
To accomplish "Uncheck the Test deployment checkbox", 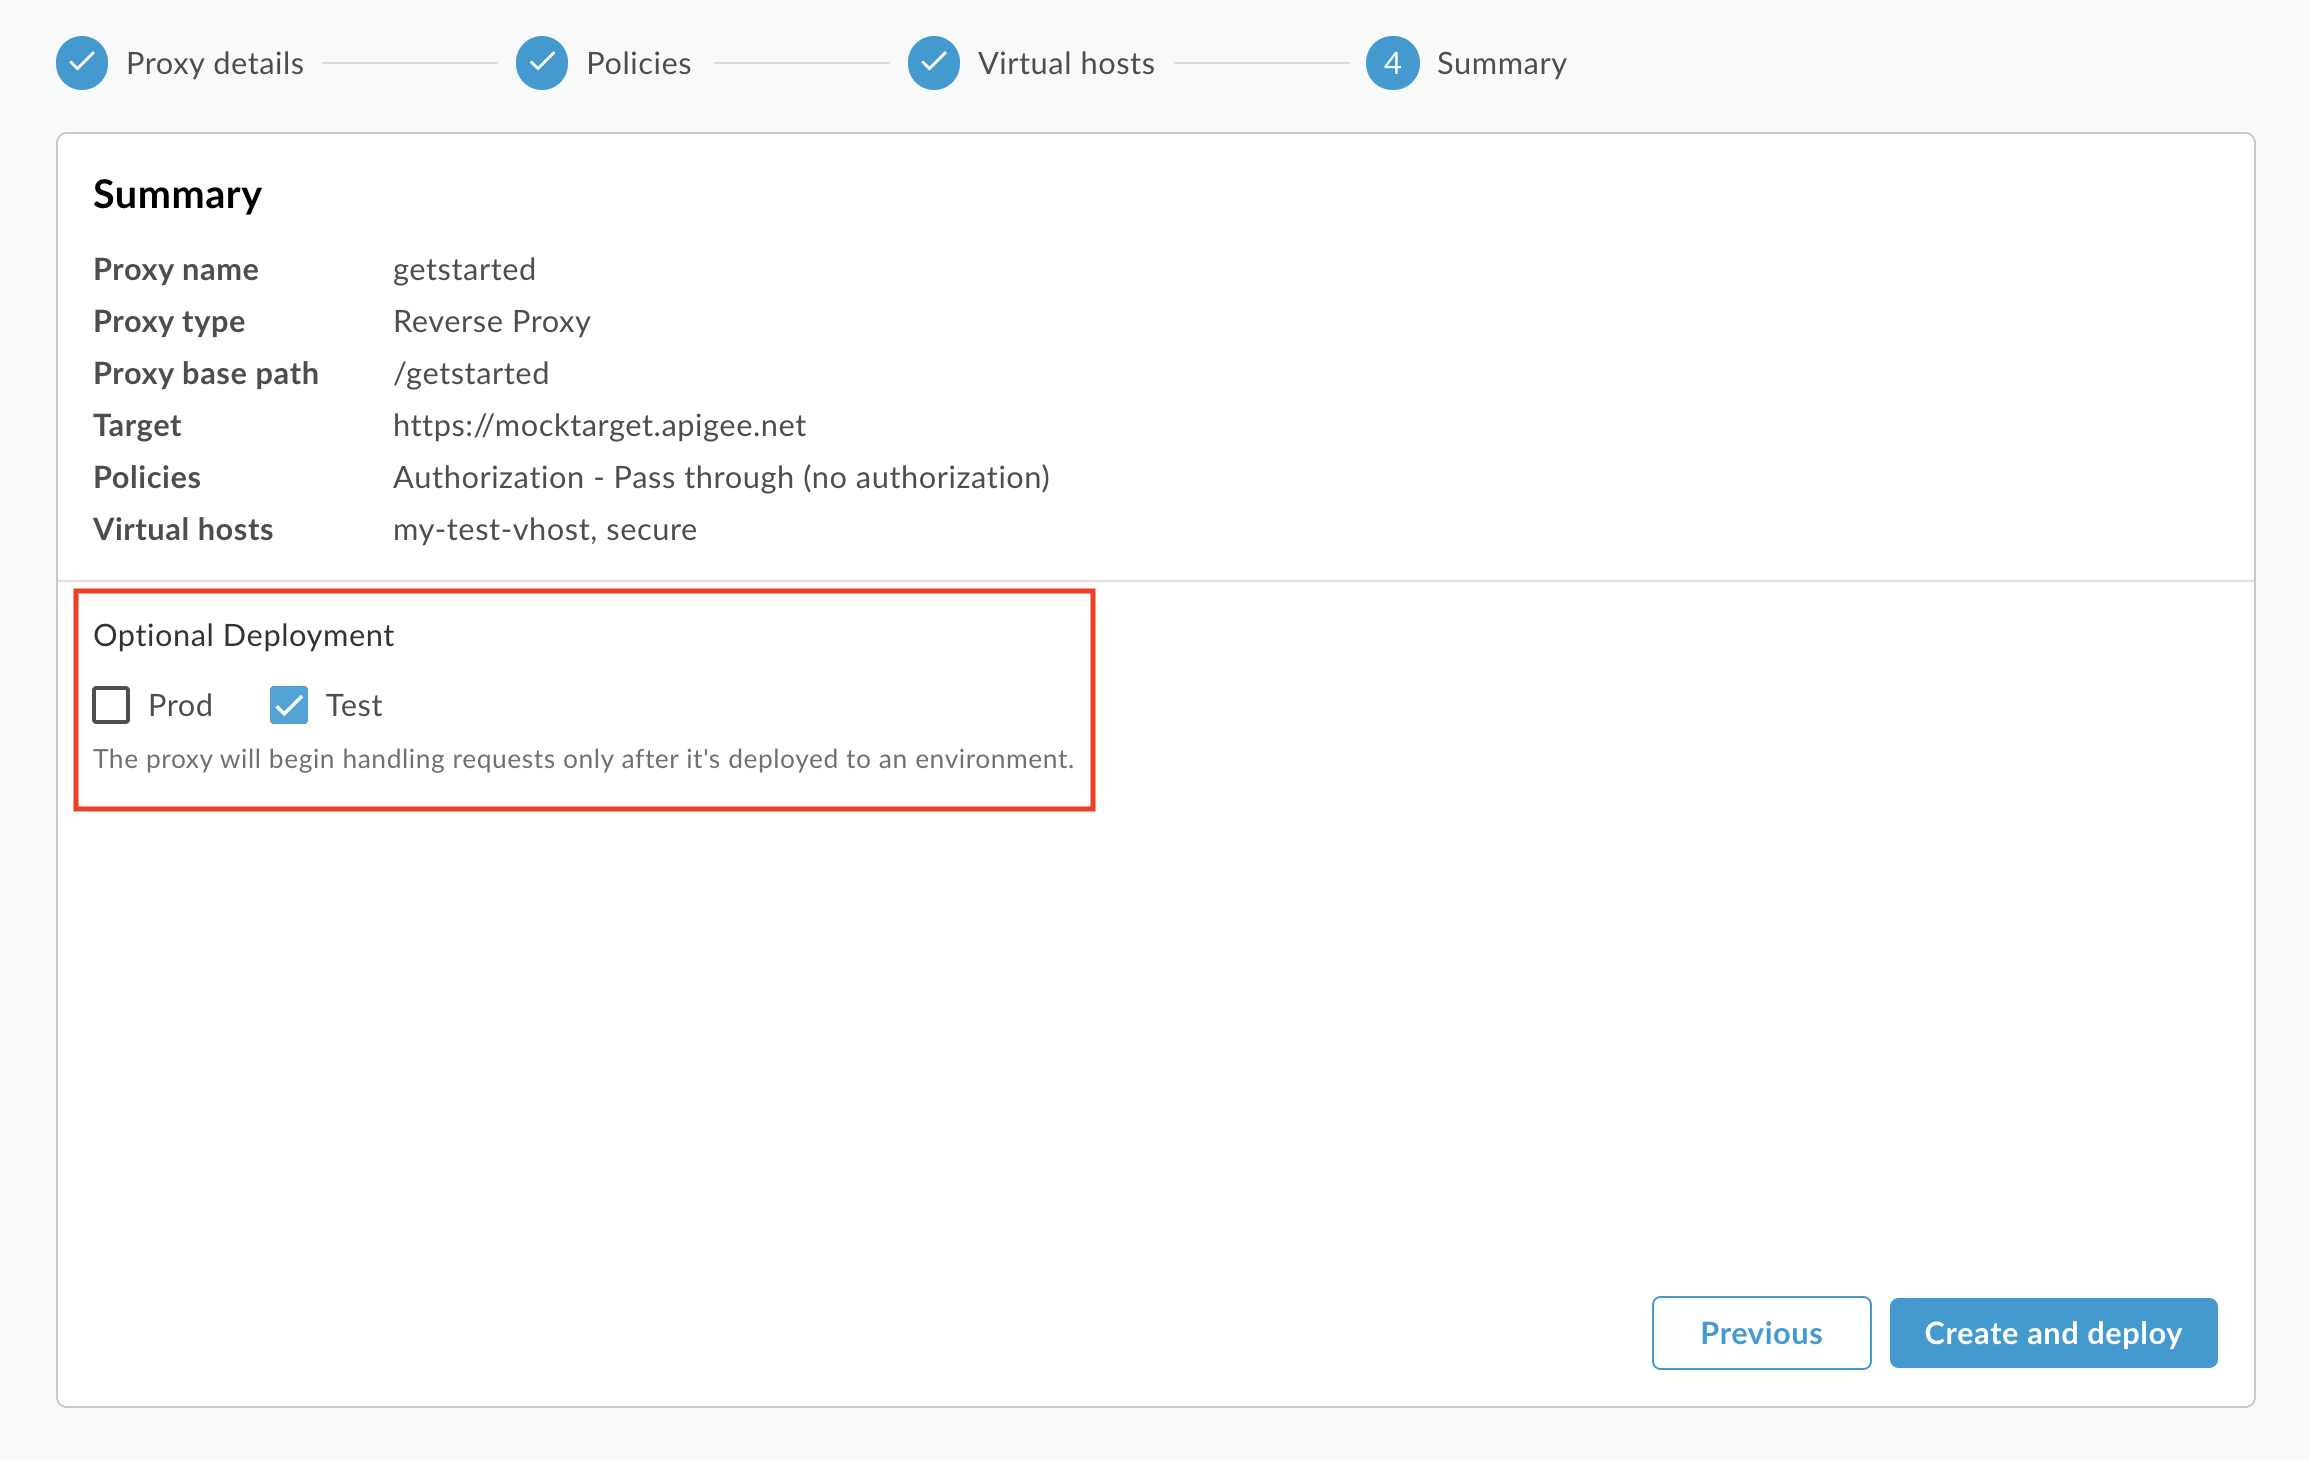I will (x=289, y=705).
